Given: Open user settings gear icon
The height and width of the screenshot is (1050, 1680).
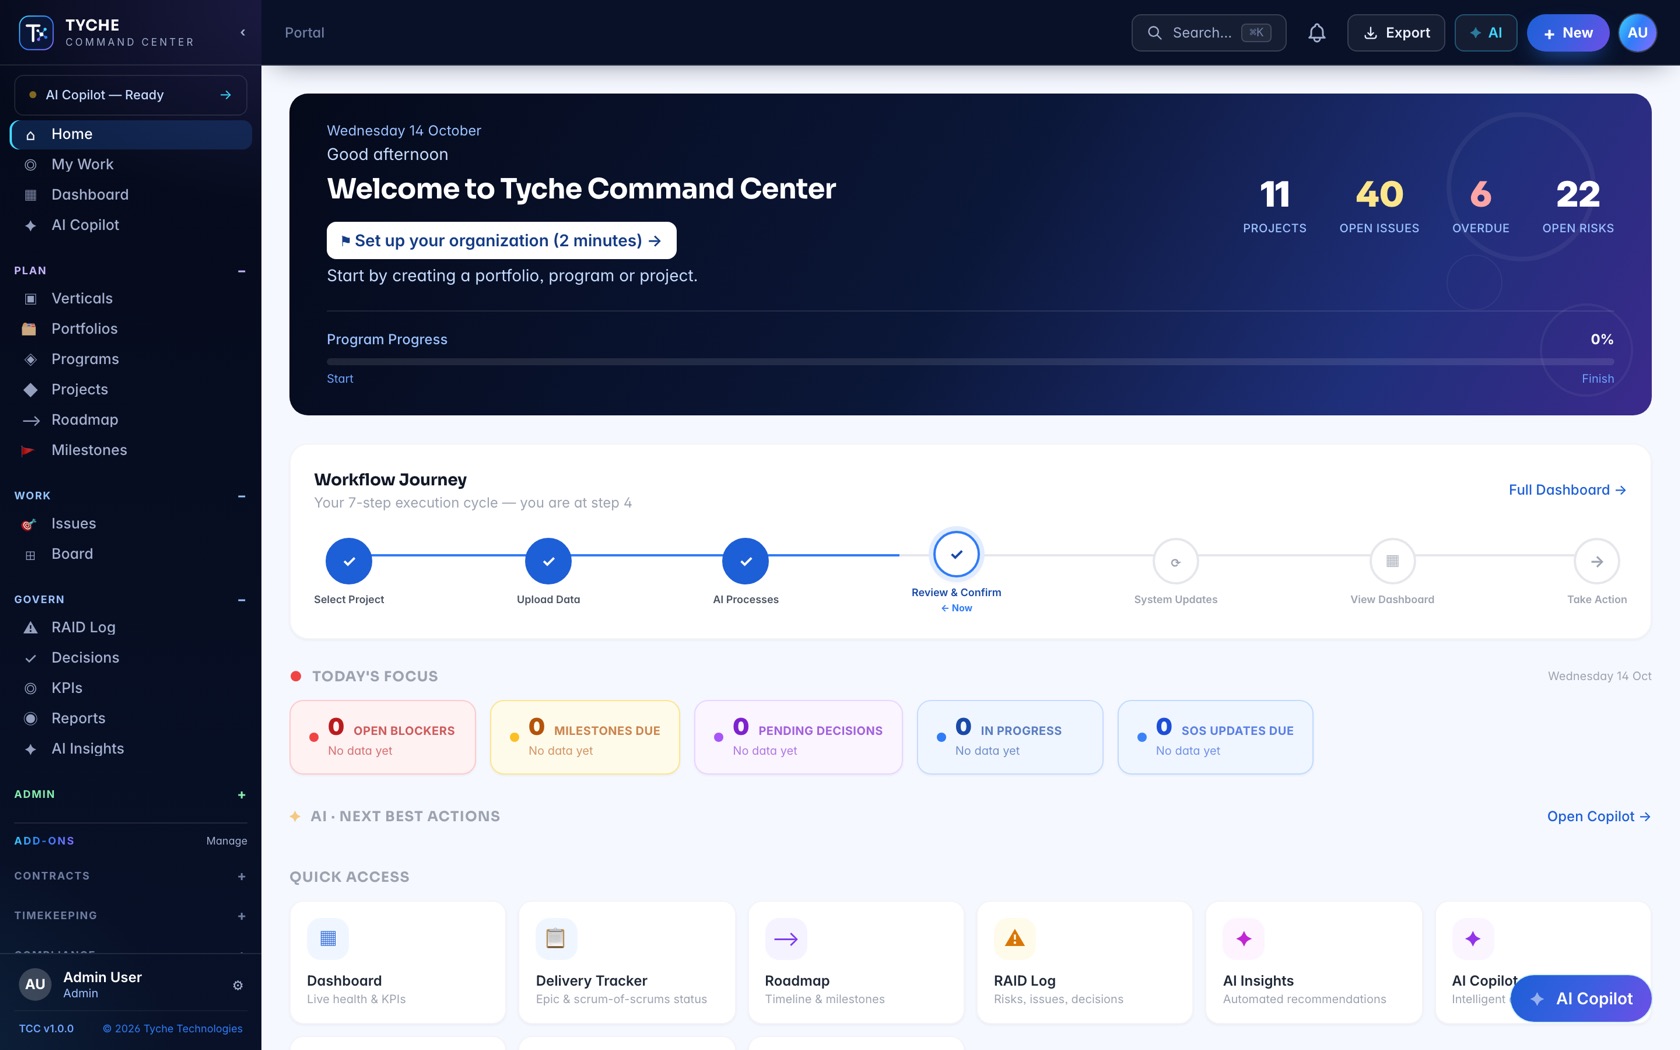Looking at the screenshot, I should tap(238, 985).
